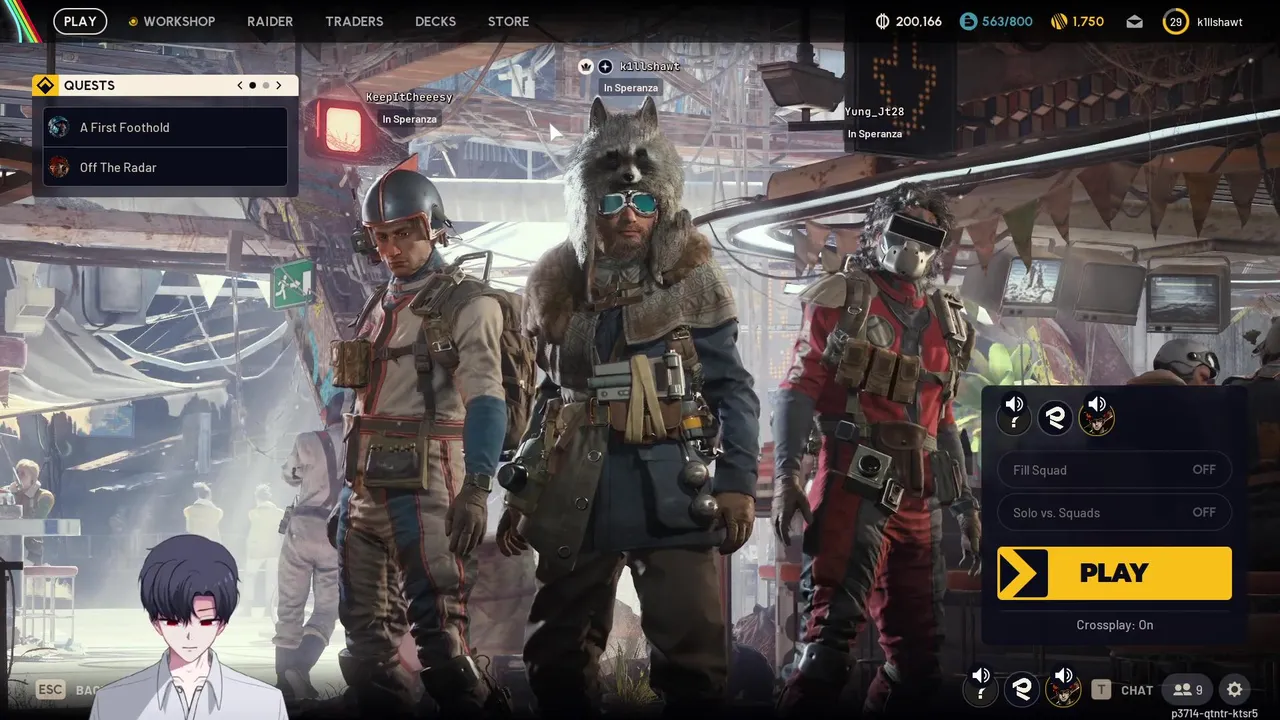Open the Off The Radar quest

tap(165, 167)
